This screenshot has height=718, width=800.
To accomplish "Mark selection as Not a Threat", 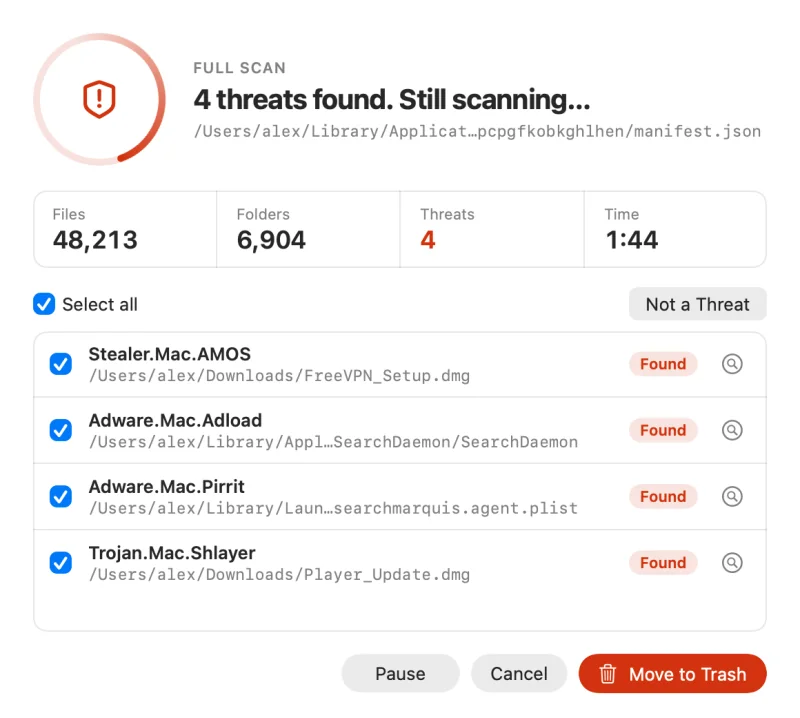I will (x=697, y=304).
